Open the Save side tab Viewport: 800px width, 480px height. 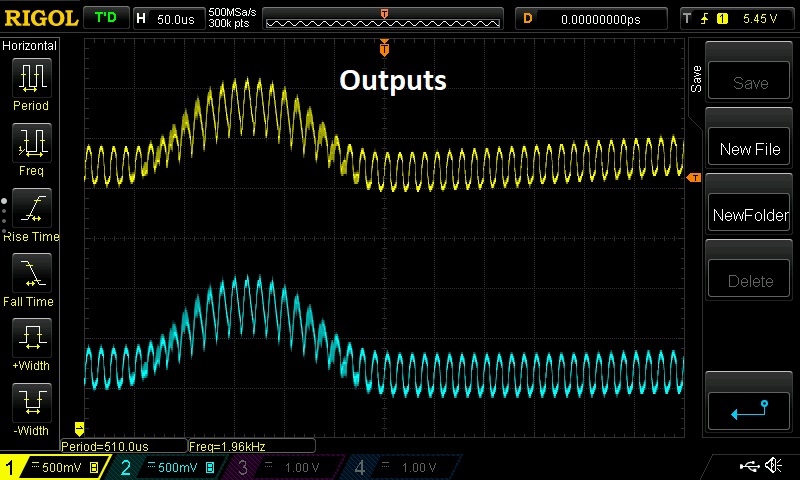point(696,79)
